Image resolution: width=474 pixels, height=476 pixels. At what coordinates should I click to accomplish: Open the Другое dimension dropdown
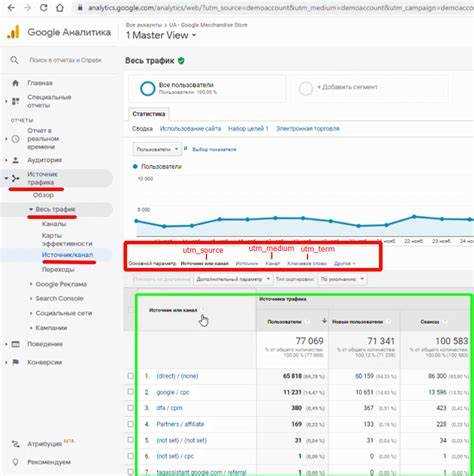pos(344,264)
